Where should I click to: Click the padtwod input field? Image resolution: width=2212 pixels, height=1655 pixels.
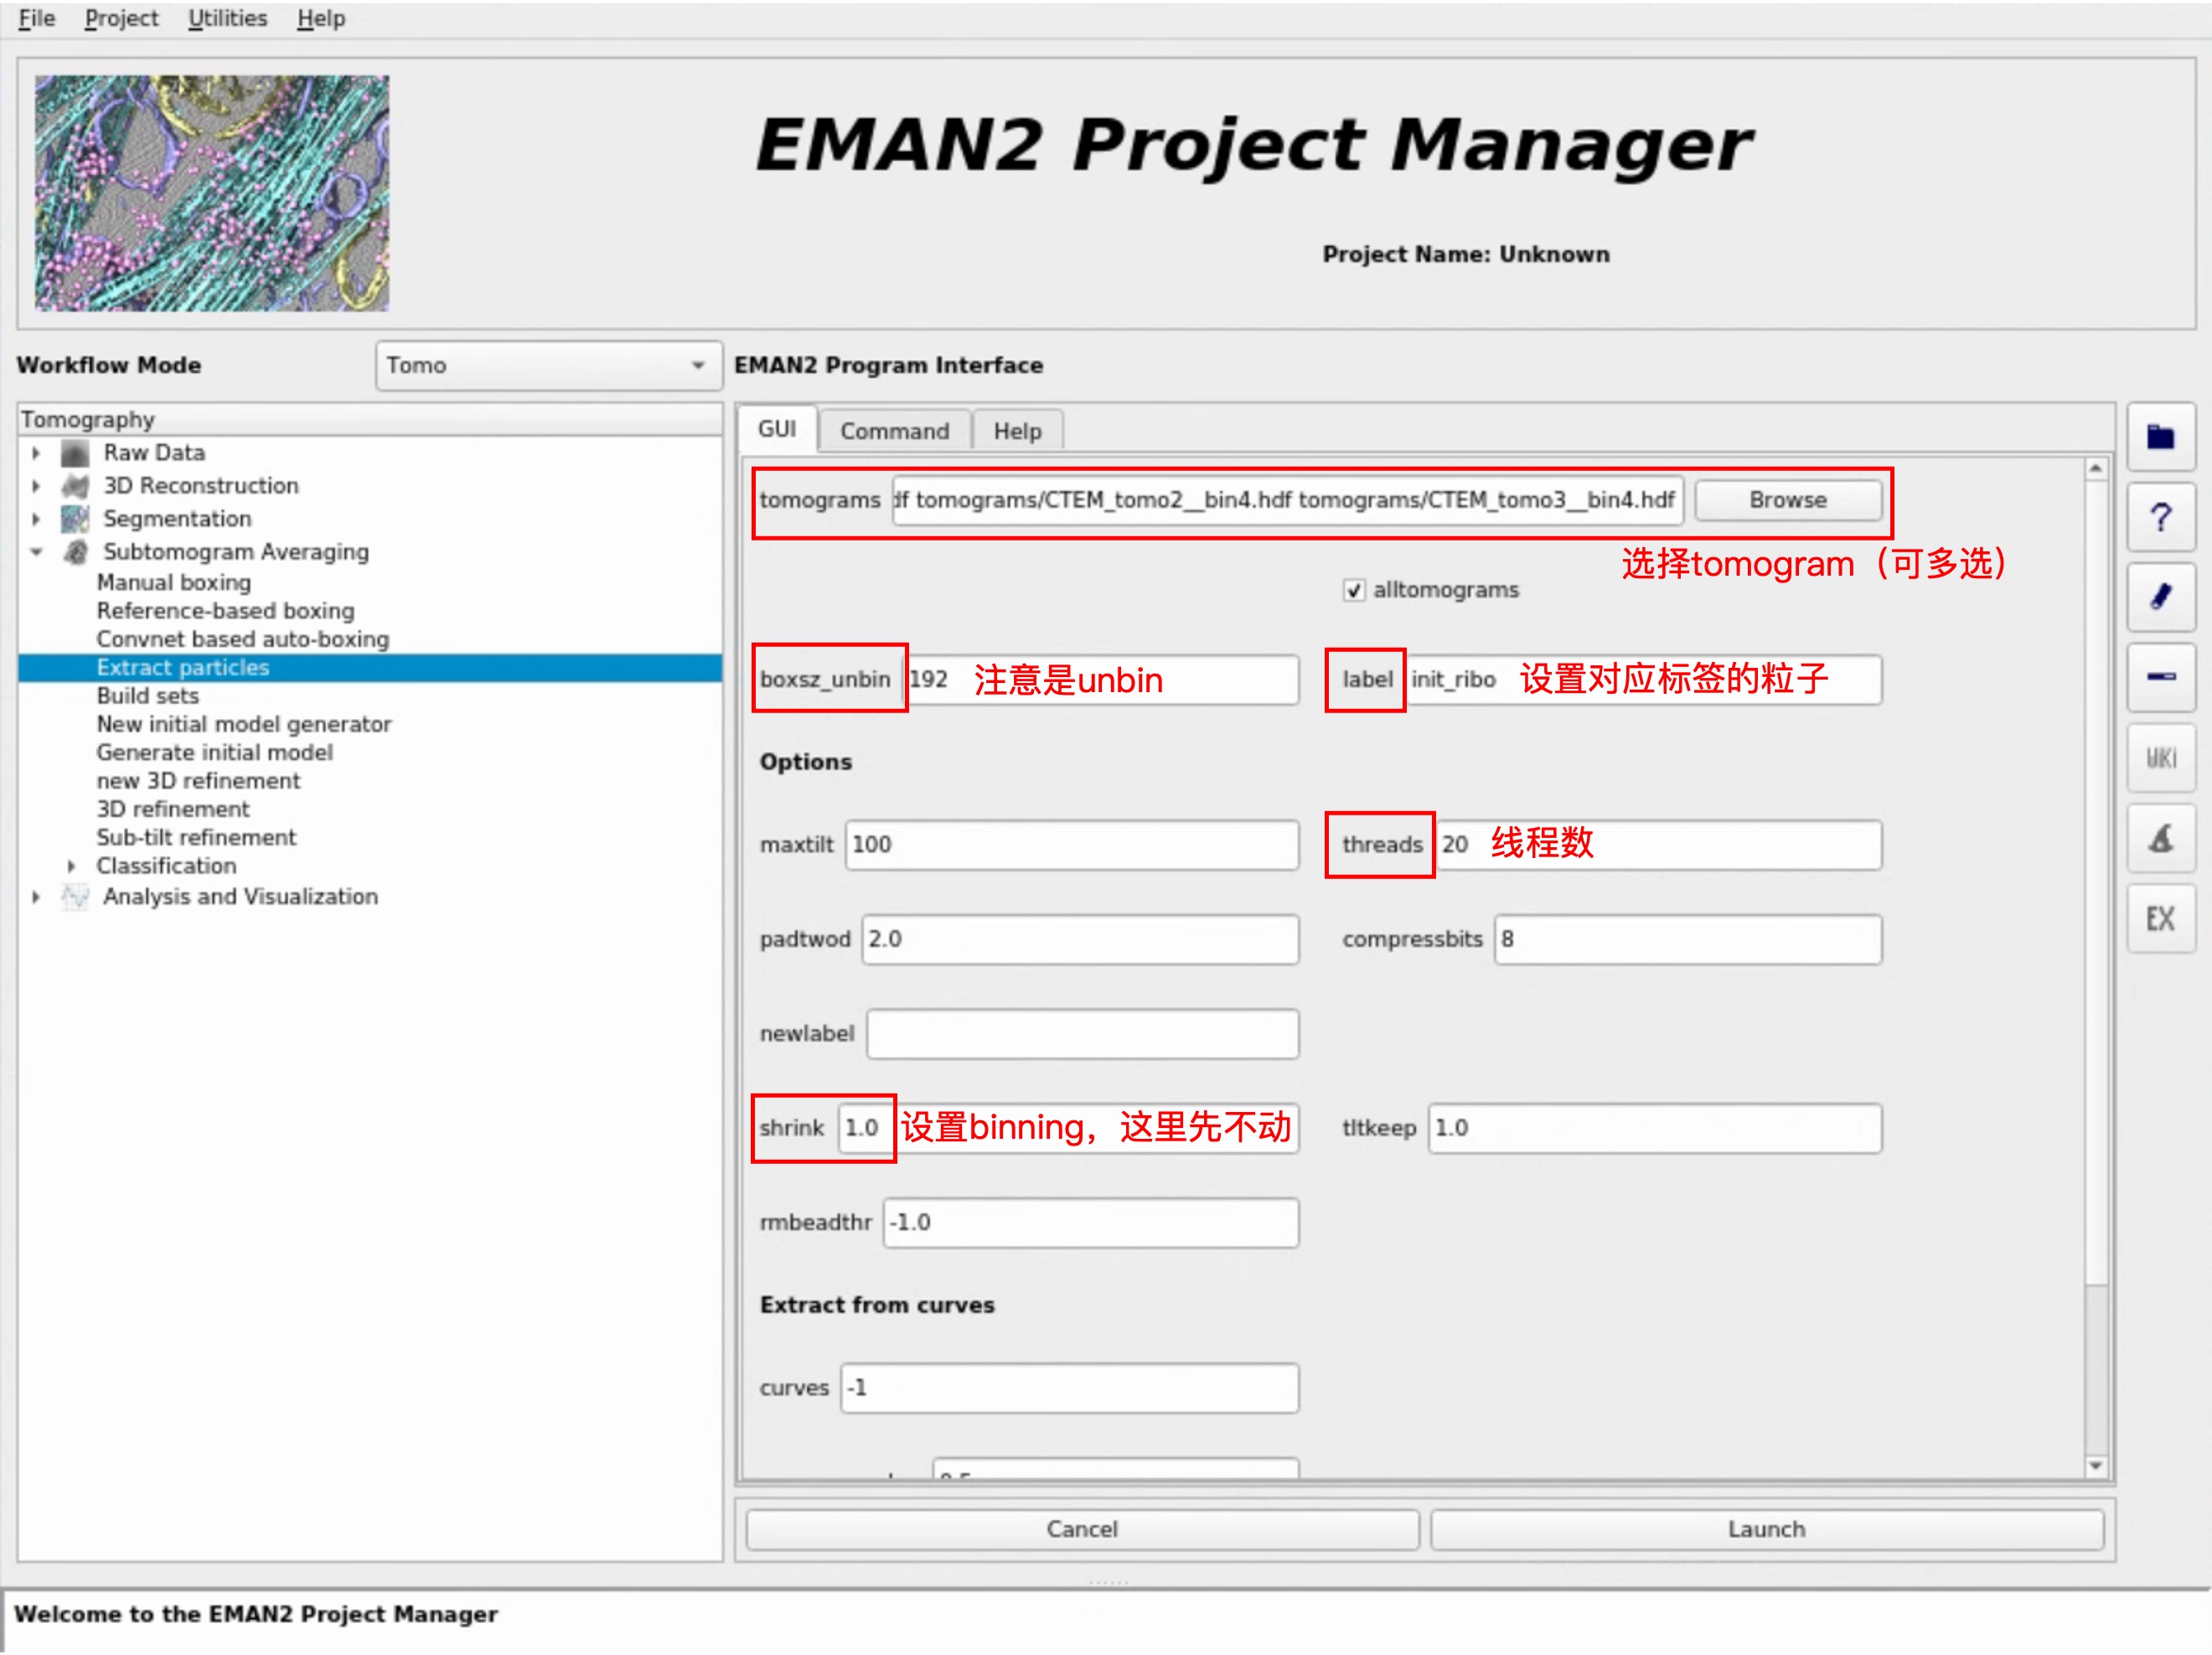tap(1080, 940)
